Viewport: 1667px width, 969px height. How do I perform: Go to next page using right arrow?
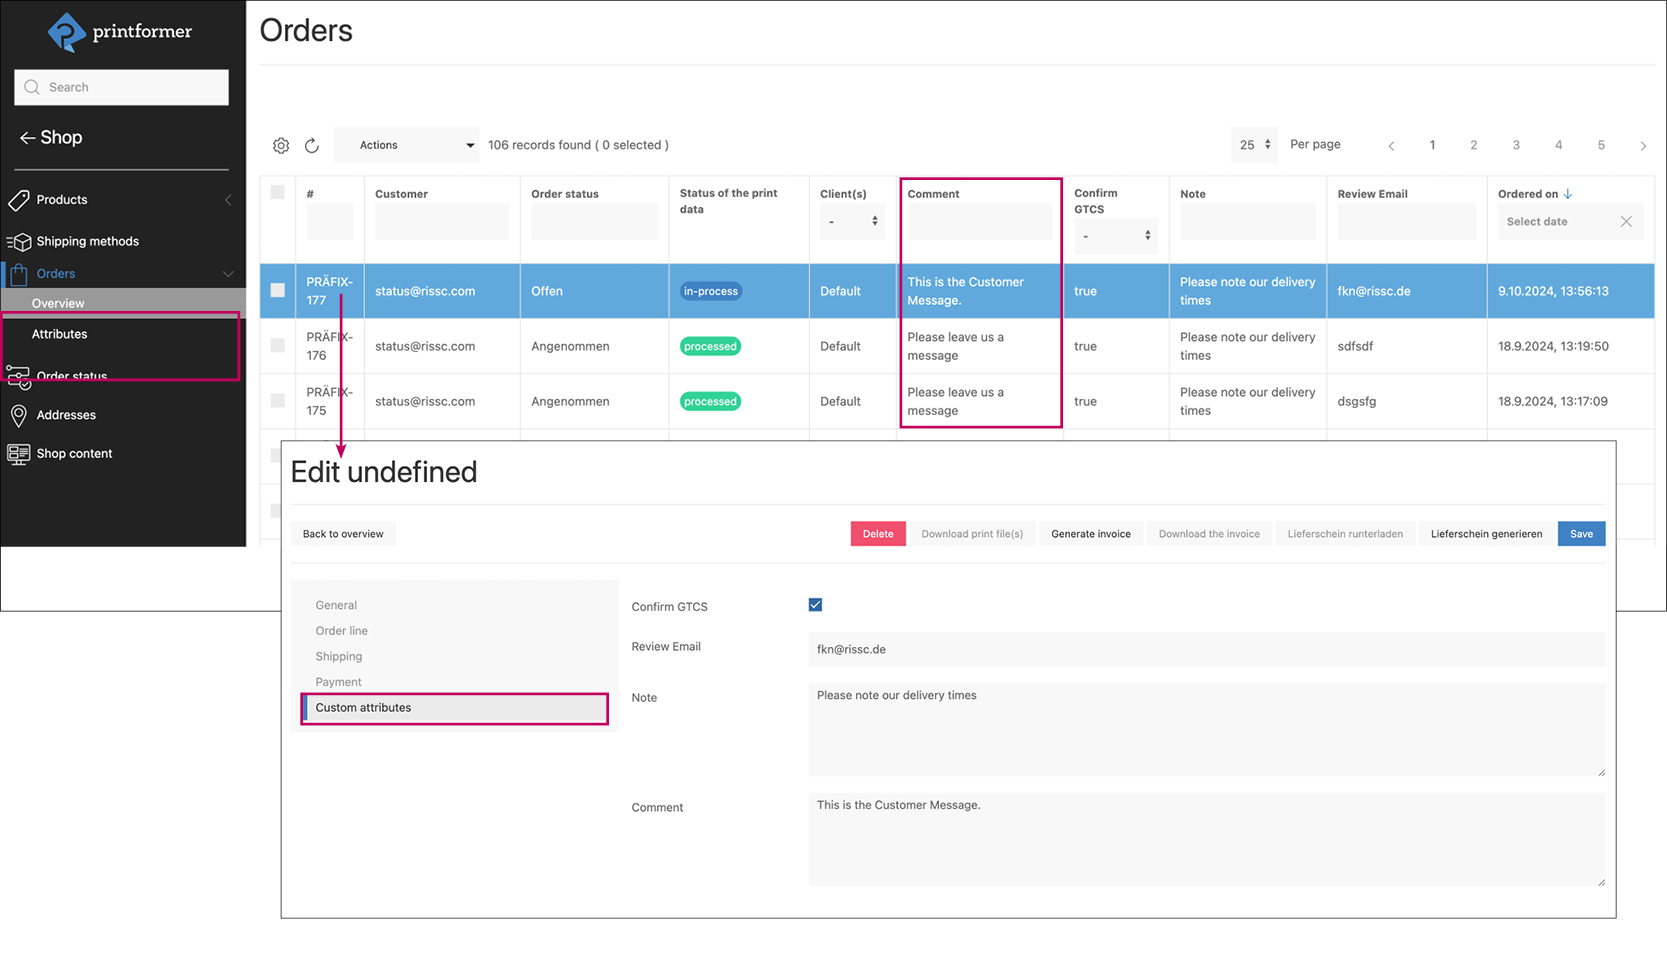click(1643, 146)
